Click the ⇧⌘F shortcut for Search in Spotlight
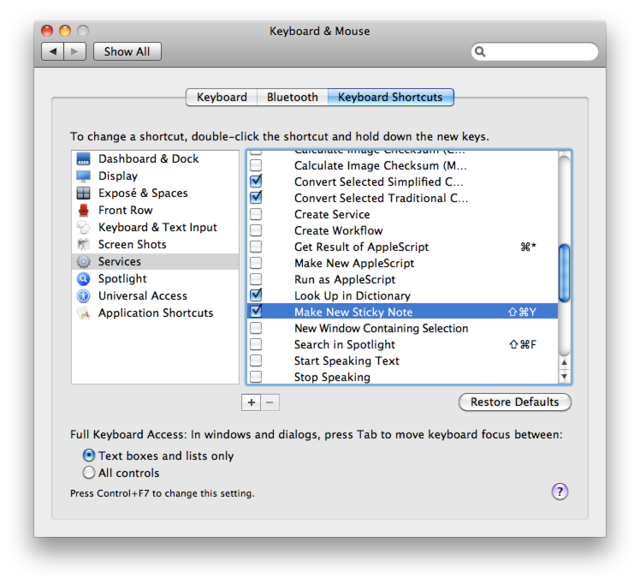 pyautogui.click(x=523, y=345)
